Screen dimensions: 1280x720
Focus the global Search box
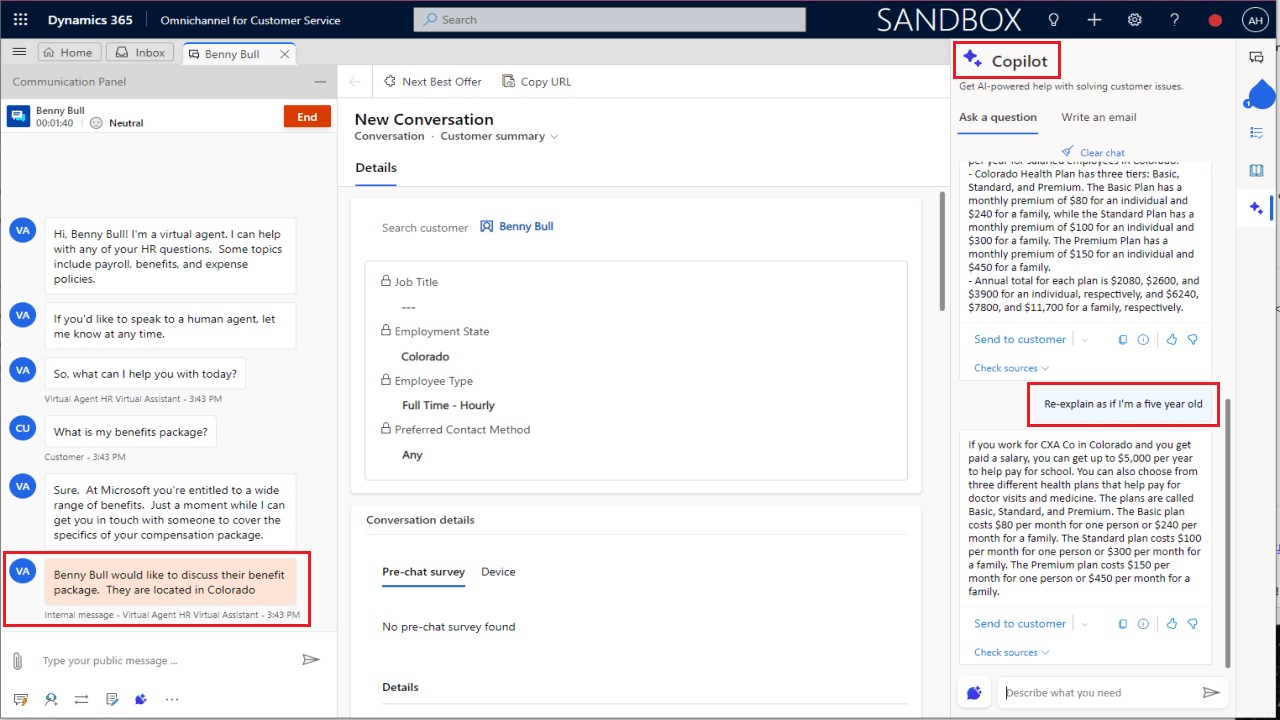[609, 20]
